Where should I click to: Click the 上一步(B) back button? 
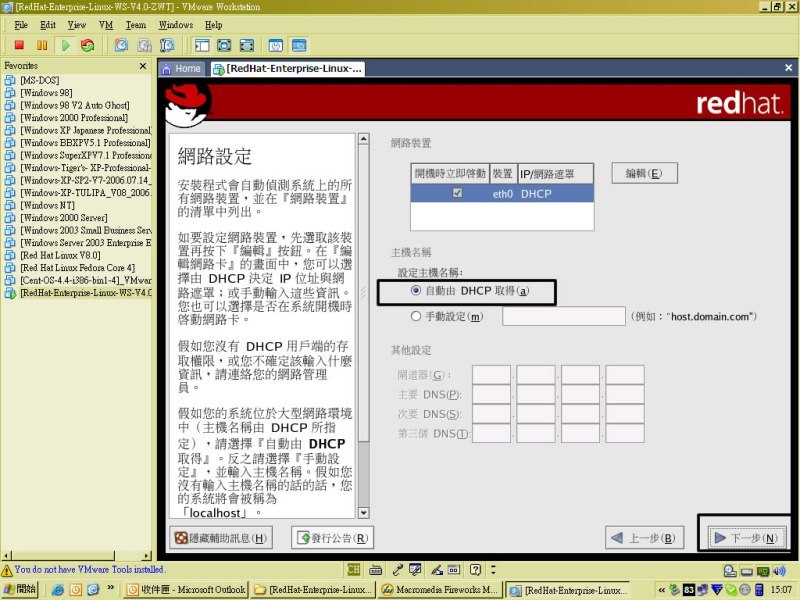644,538
